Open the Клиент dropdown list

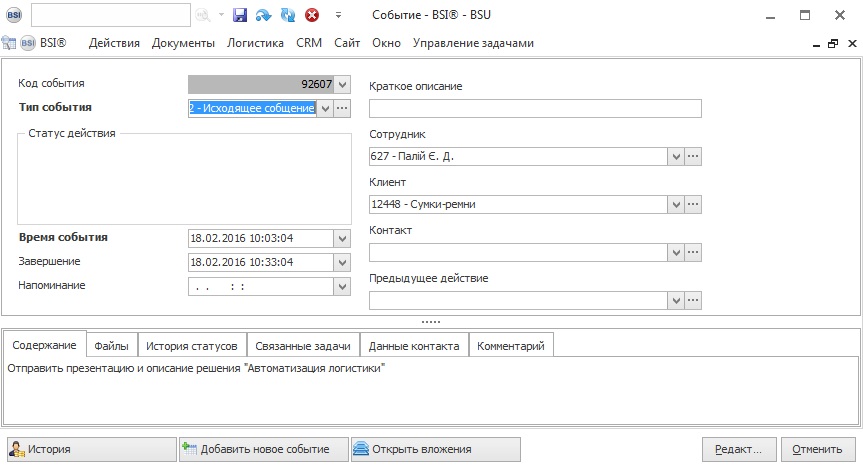pos(675,204)
